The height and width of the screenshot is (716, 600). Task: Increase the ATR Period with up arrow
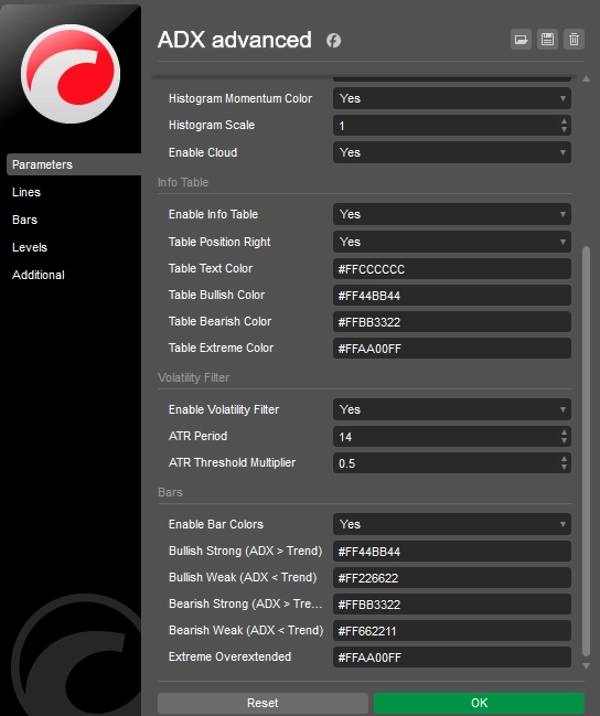[564, 432]
